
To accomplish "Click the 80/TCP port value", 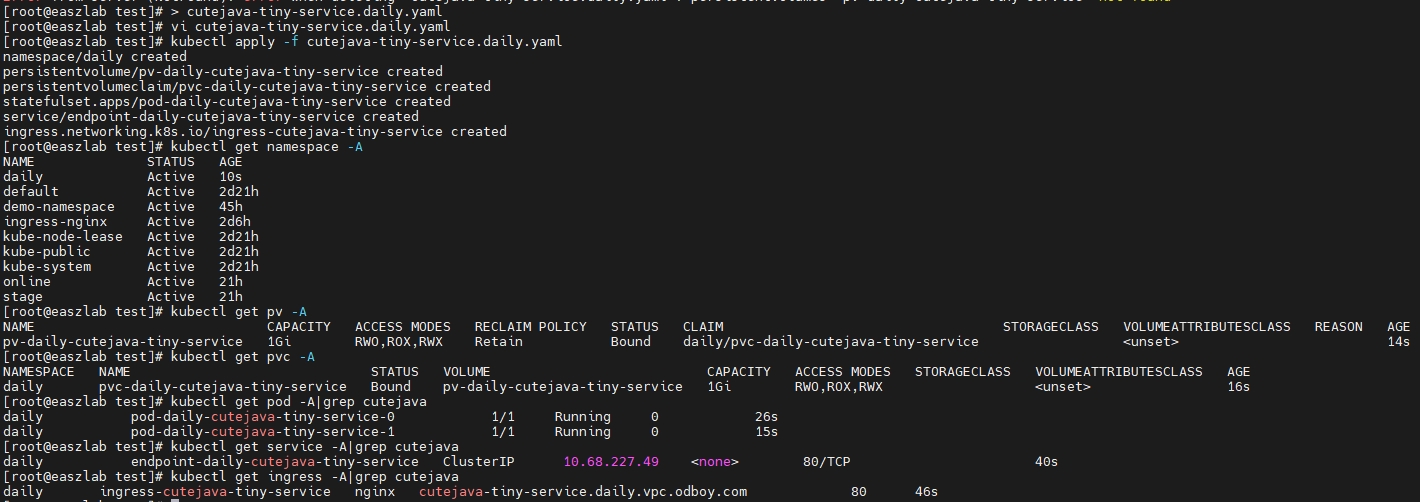I will click(826, 462).
